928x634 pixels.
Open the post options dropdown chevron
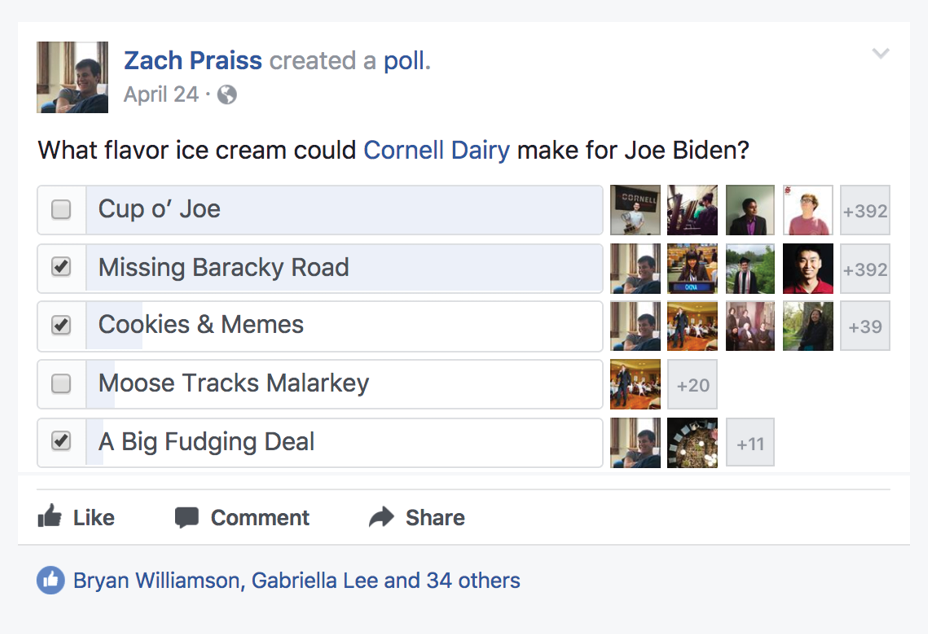tap(880, 54)
